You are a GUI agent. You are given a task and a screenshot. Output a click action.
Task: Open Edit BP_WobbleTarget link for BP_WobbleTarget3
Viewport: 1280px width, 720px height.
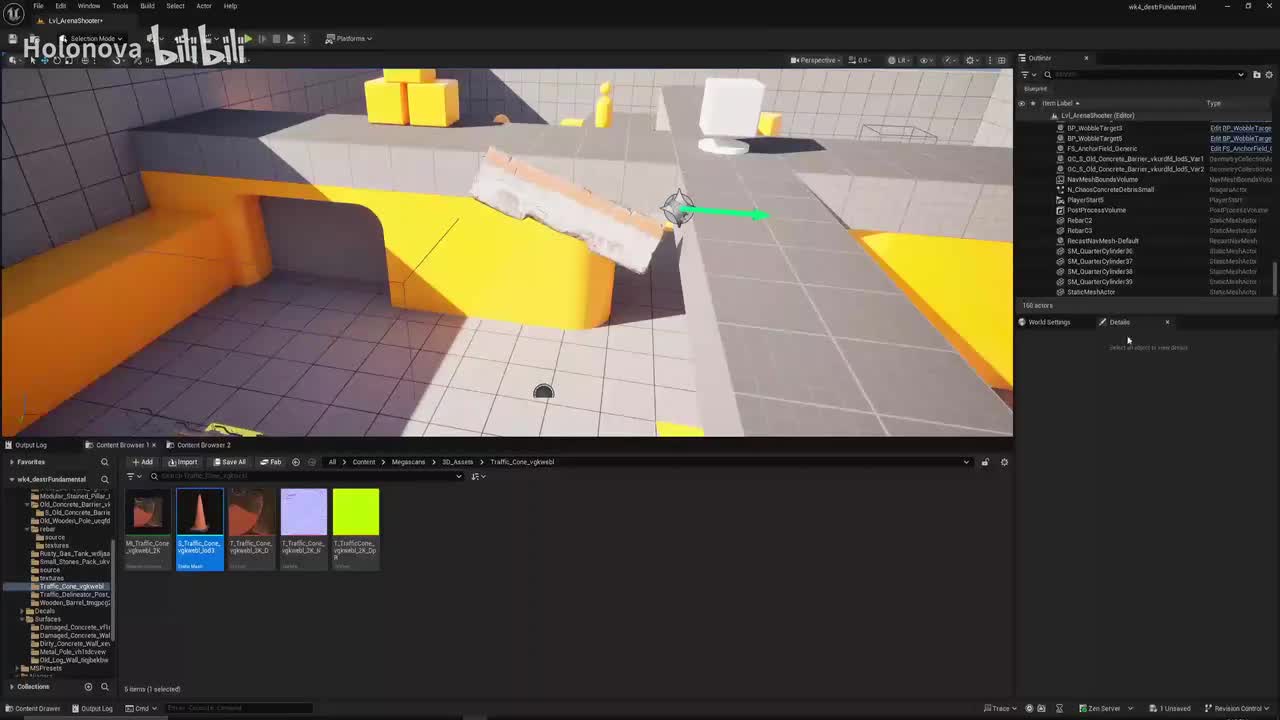(x=1241, y=128)
